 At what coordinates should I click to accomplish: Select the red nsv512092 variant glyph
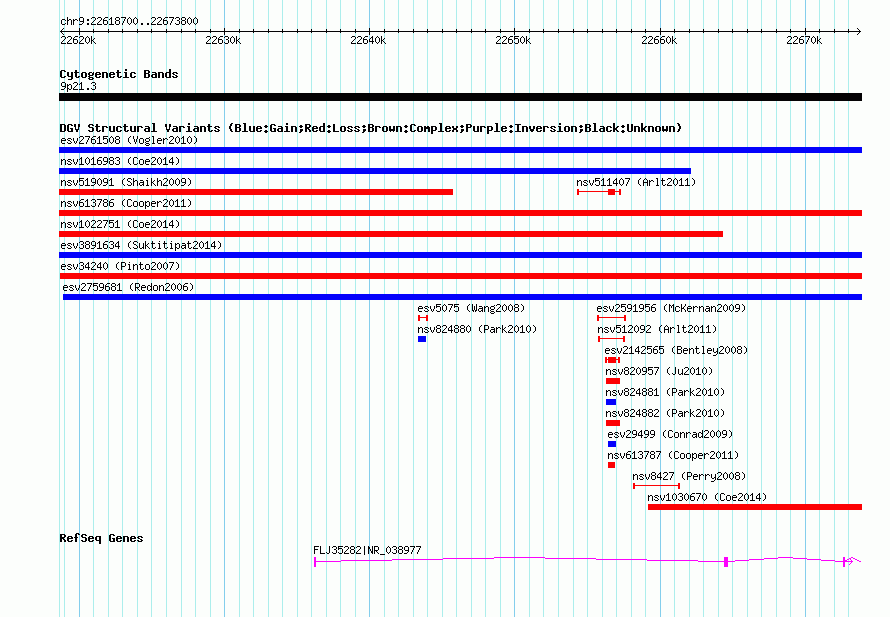click(x=611, y=339)
